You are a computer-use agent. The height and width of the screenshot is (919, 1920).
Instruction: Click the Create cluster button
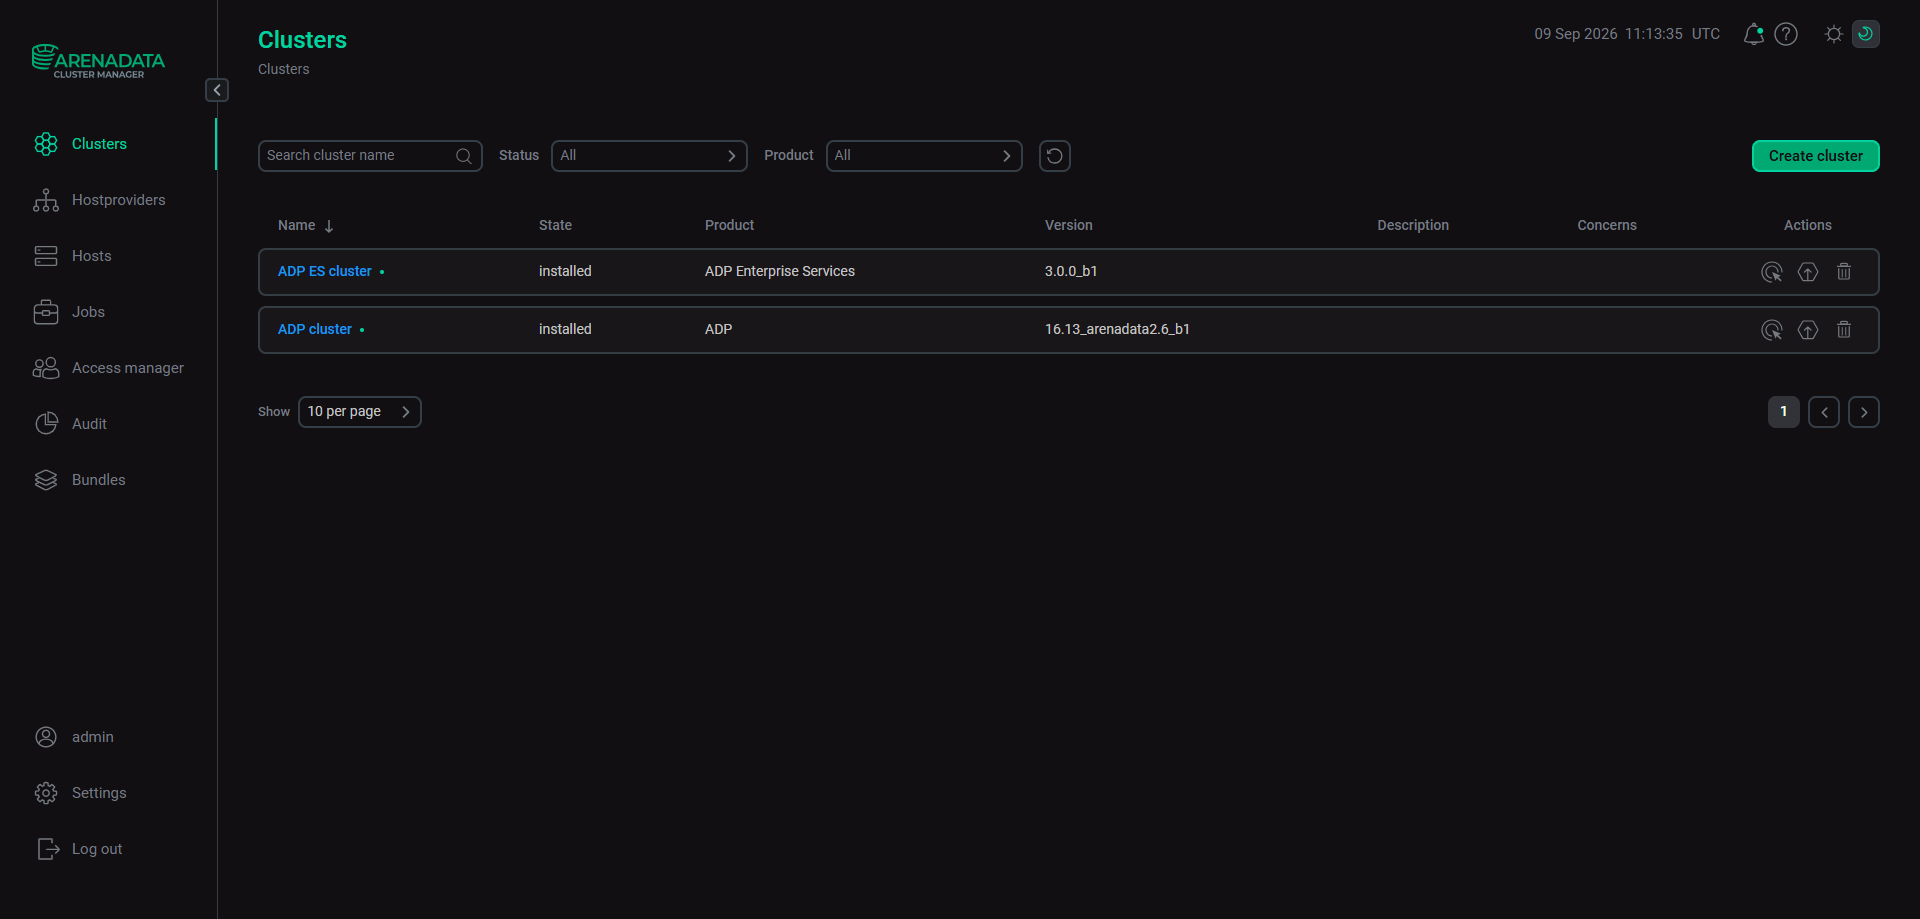click(x=1815, y=156)
